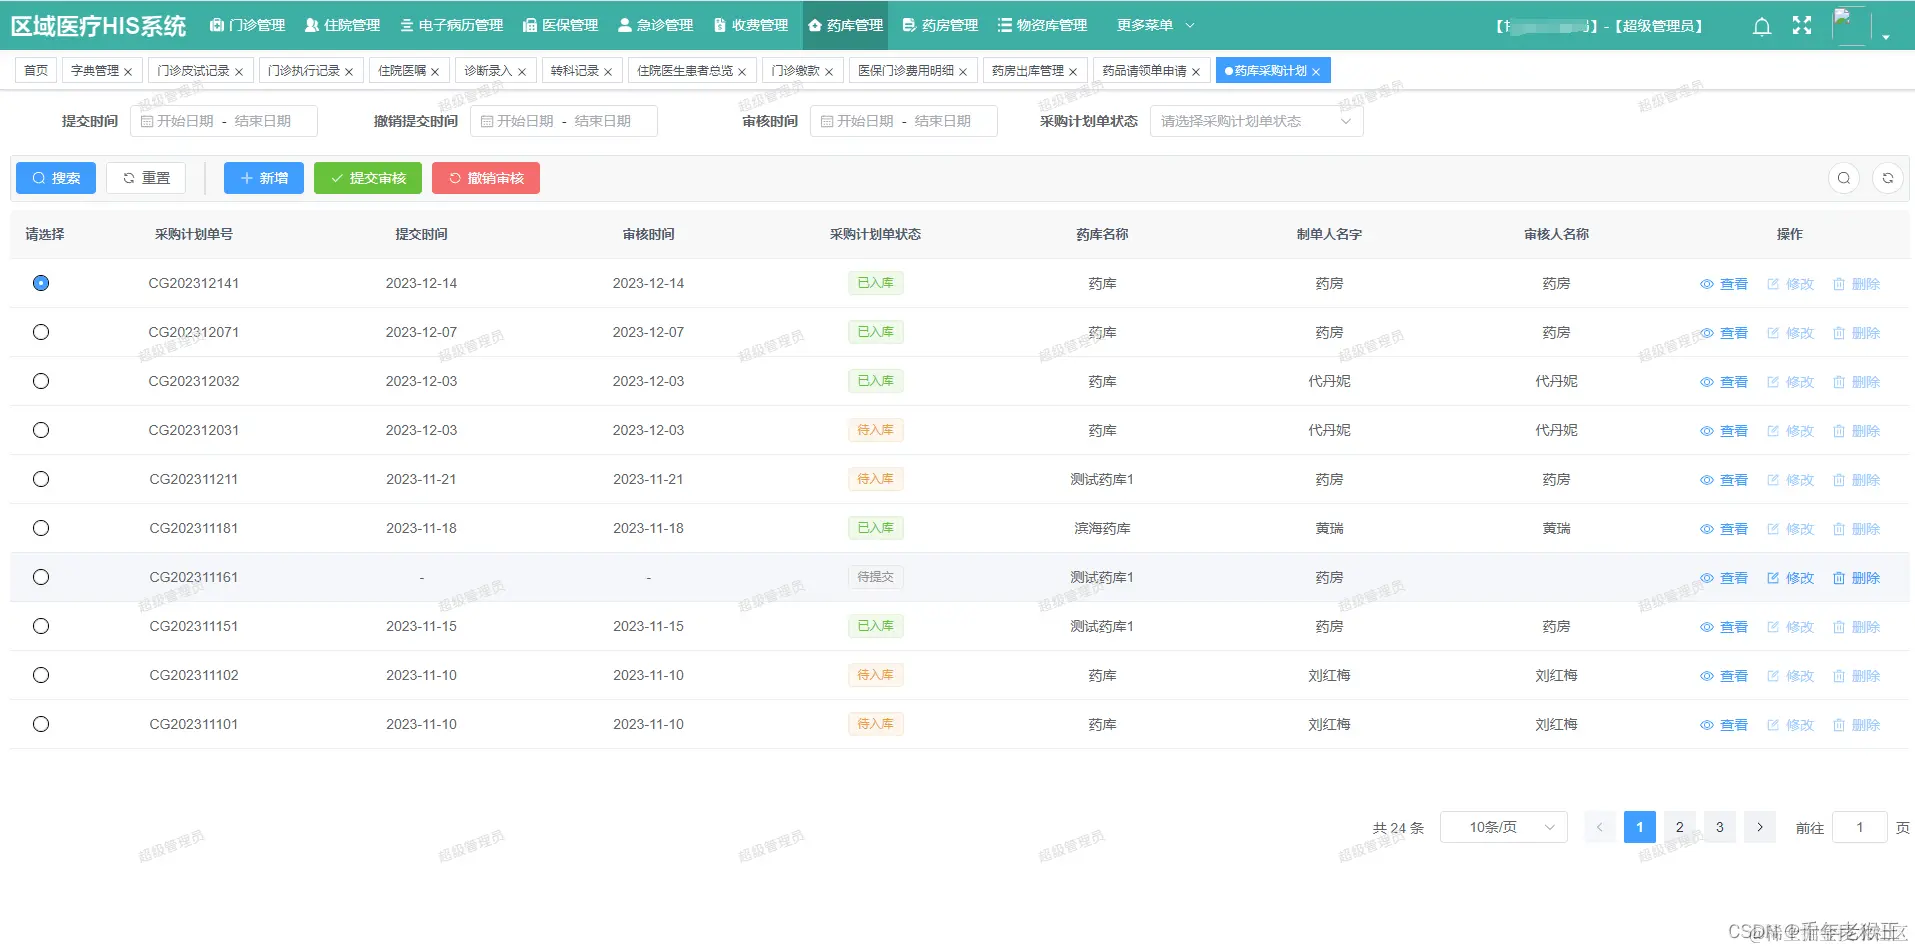Close the 字典管理 tab
1915x950 pixels.
click(128, 72)
